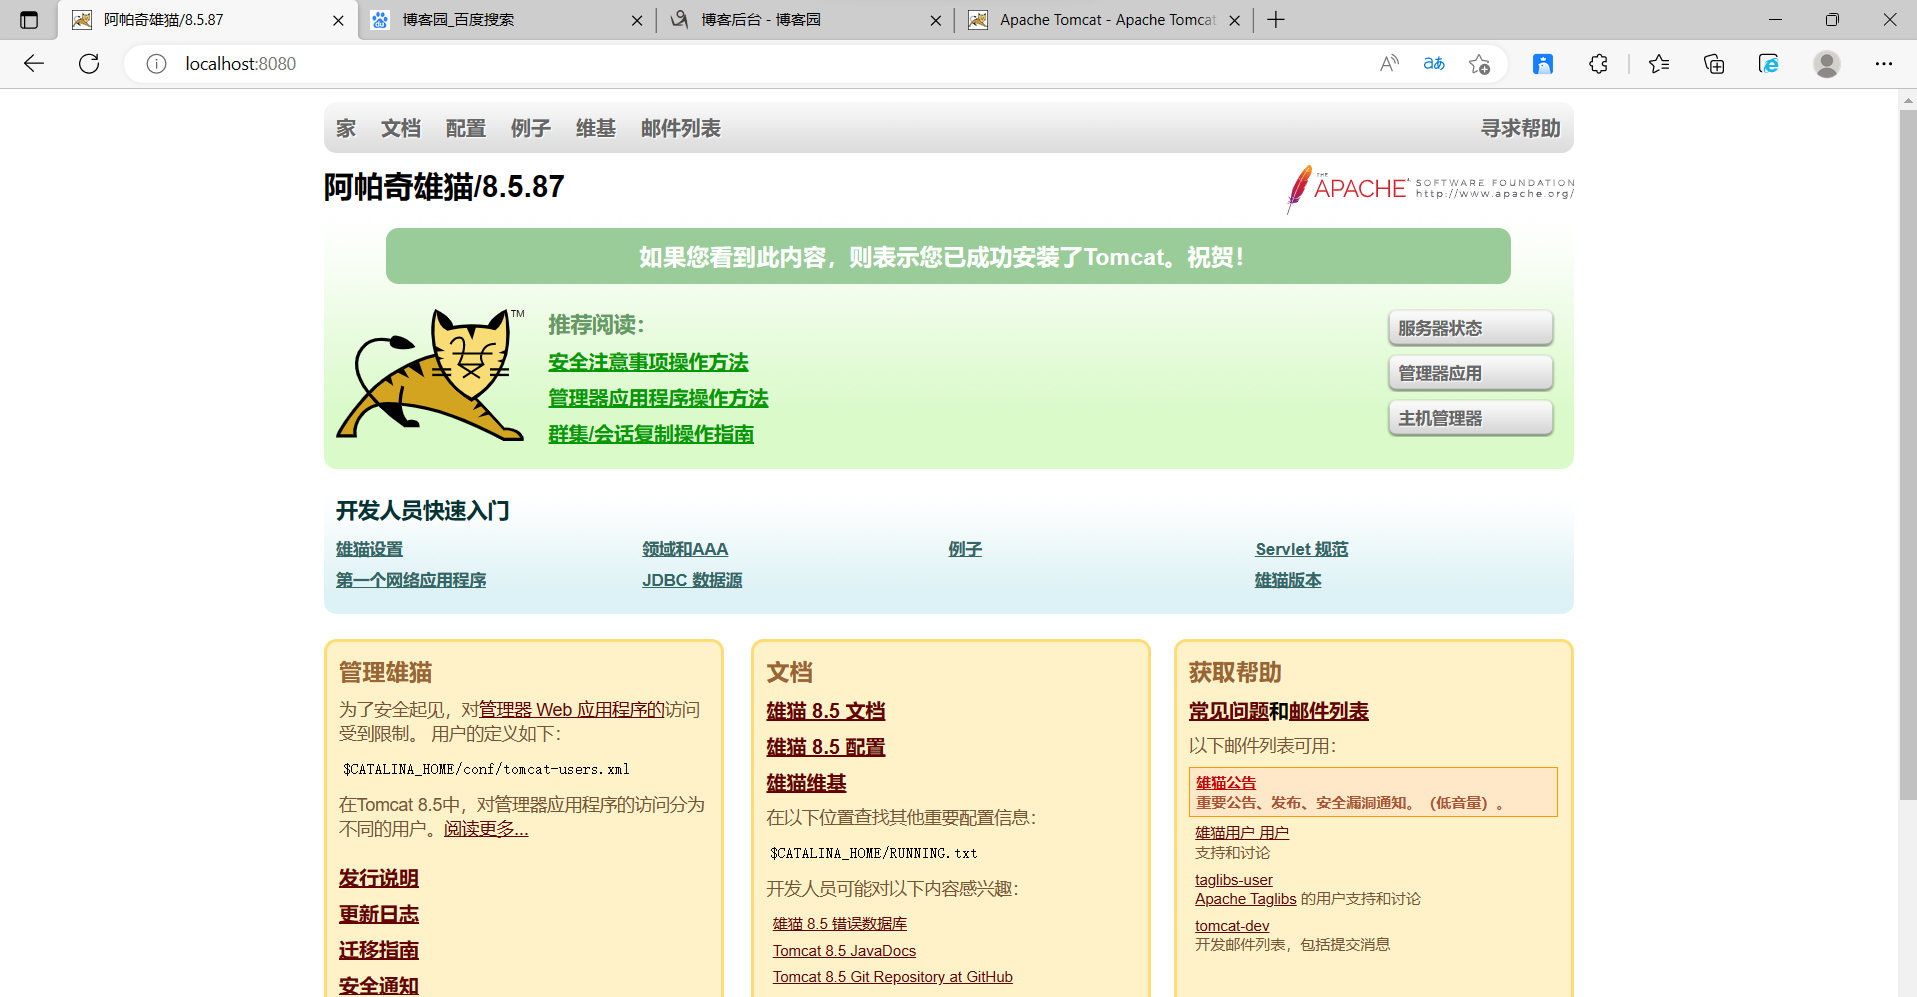Add this page to favorites star
Viewport: 1917px width, 997px height.
pos(1480,64)
